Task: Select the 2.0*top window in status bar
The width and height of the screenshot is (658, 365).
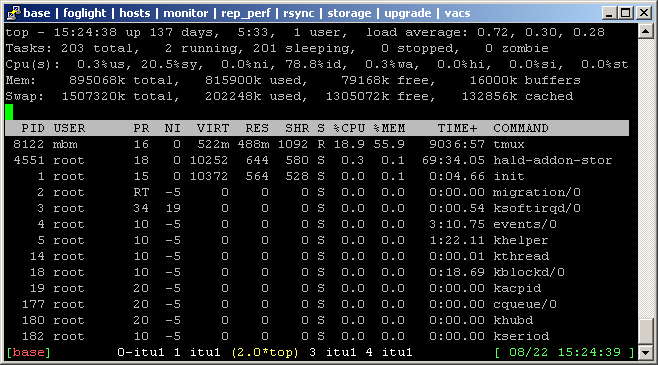Action: pyautogui.click(x=265, y=352)
